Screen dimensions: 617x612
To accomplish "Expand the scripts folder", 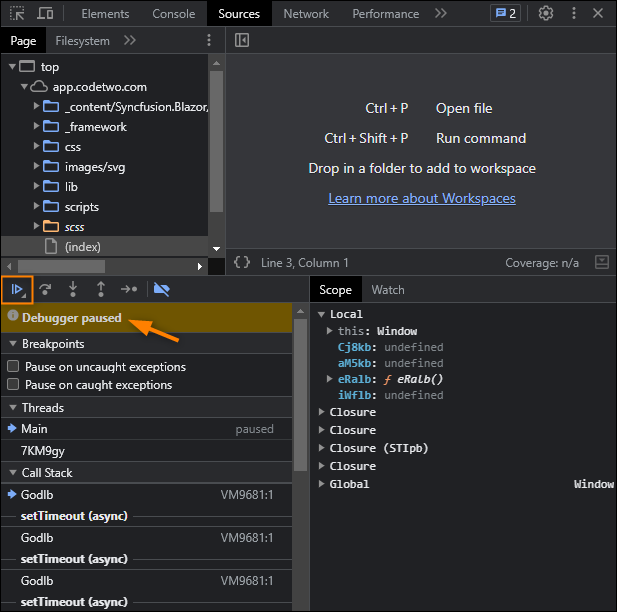I will pos(36,206).
